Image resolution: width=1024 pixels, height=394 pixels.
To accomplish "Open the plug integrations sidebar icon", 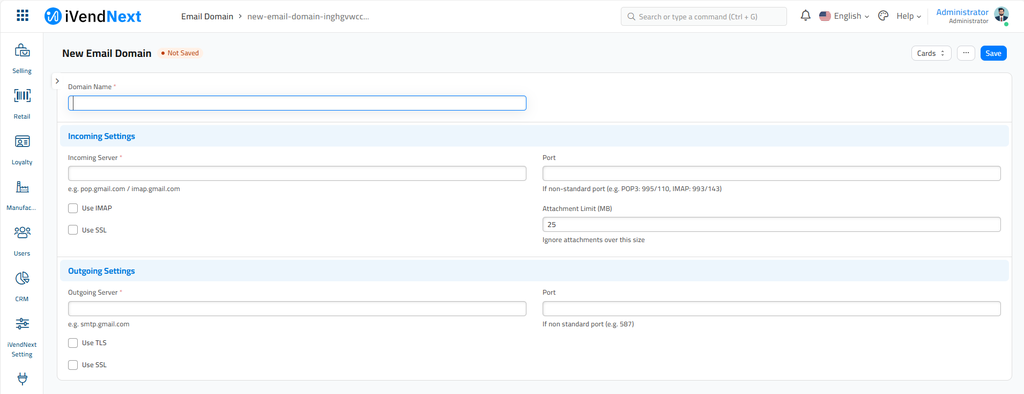I will point(22,378).
